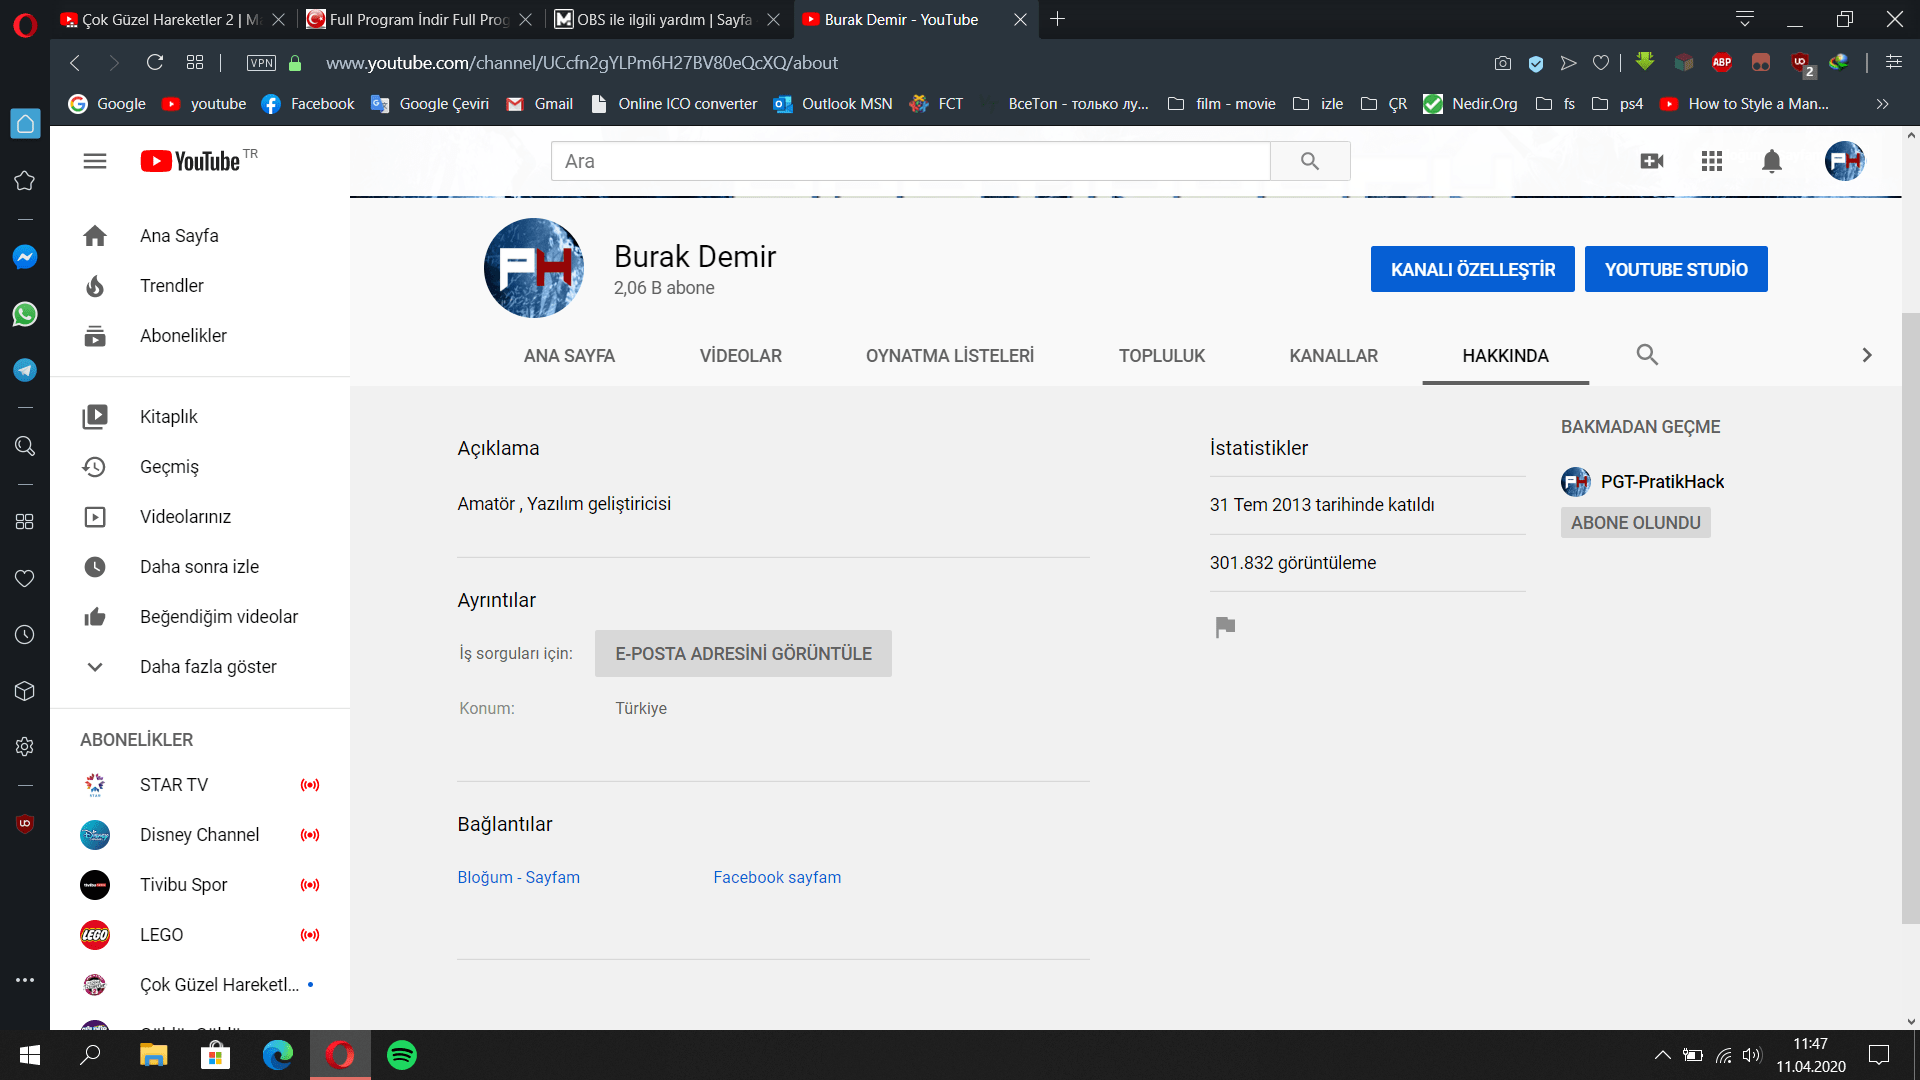Open Abonelikler in sidebar
Viewport: 1920px width, 1080px height.
[200, 336]
